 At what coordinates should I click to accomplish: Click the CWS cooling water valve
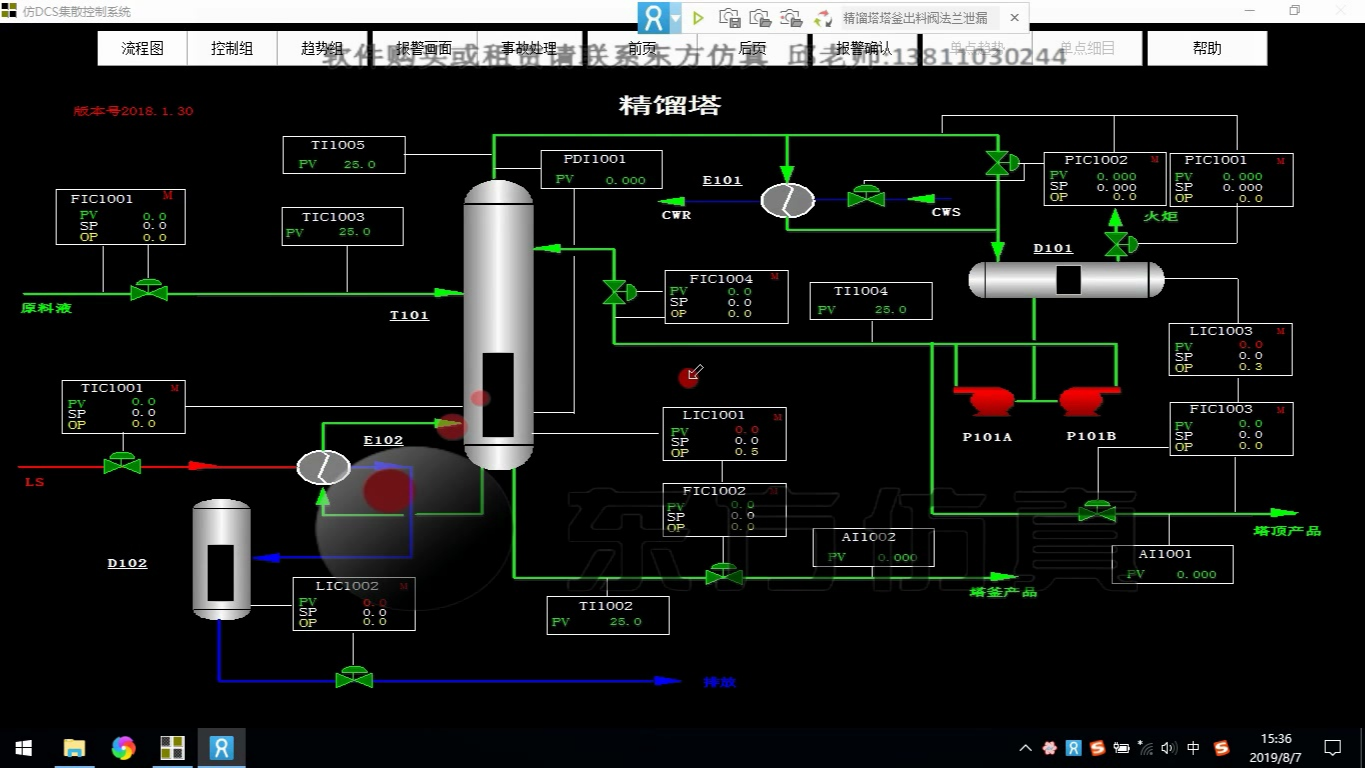[x=866, y=195]
